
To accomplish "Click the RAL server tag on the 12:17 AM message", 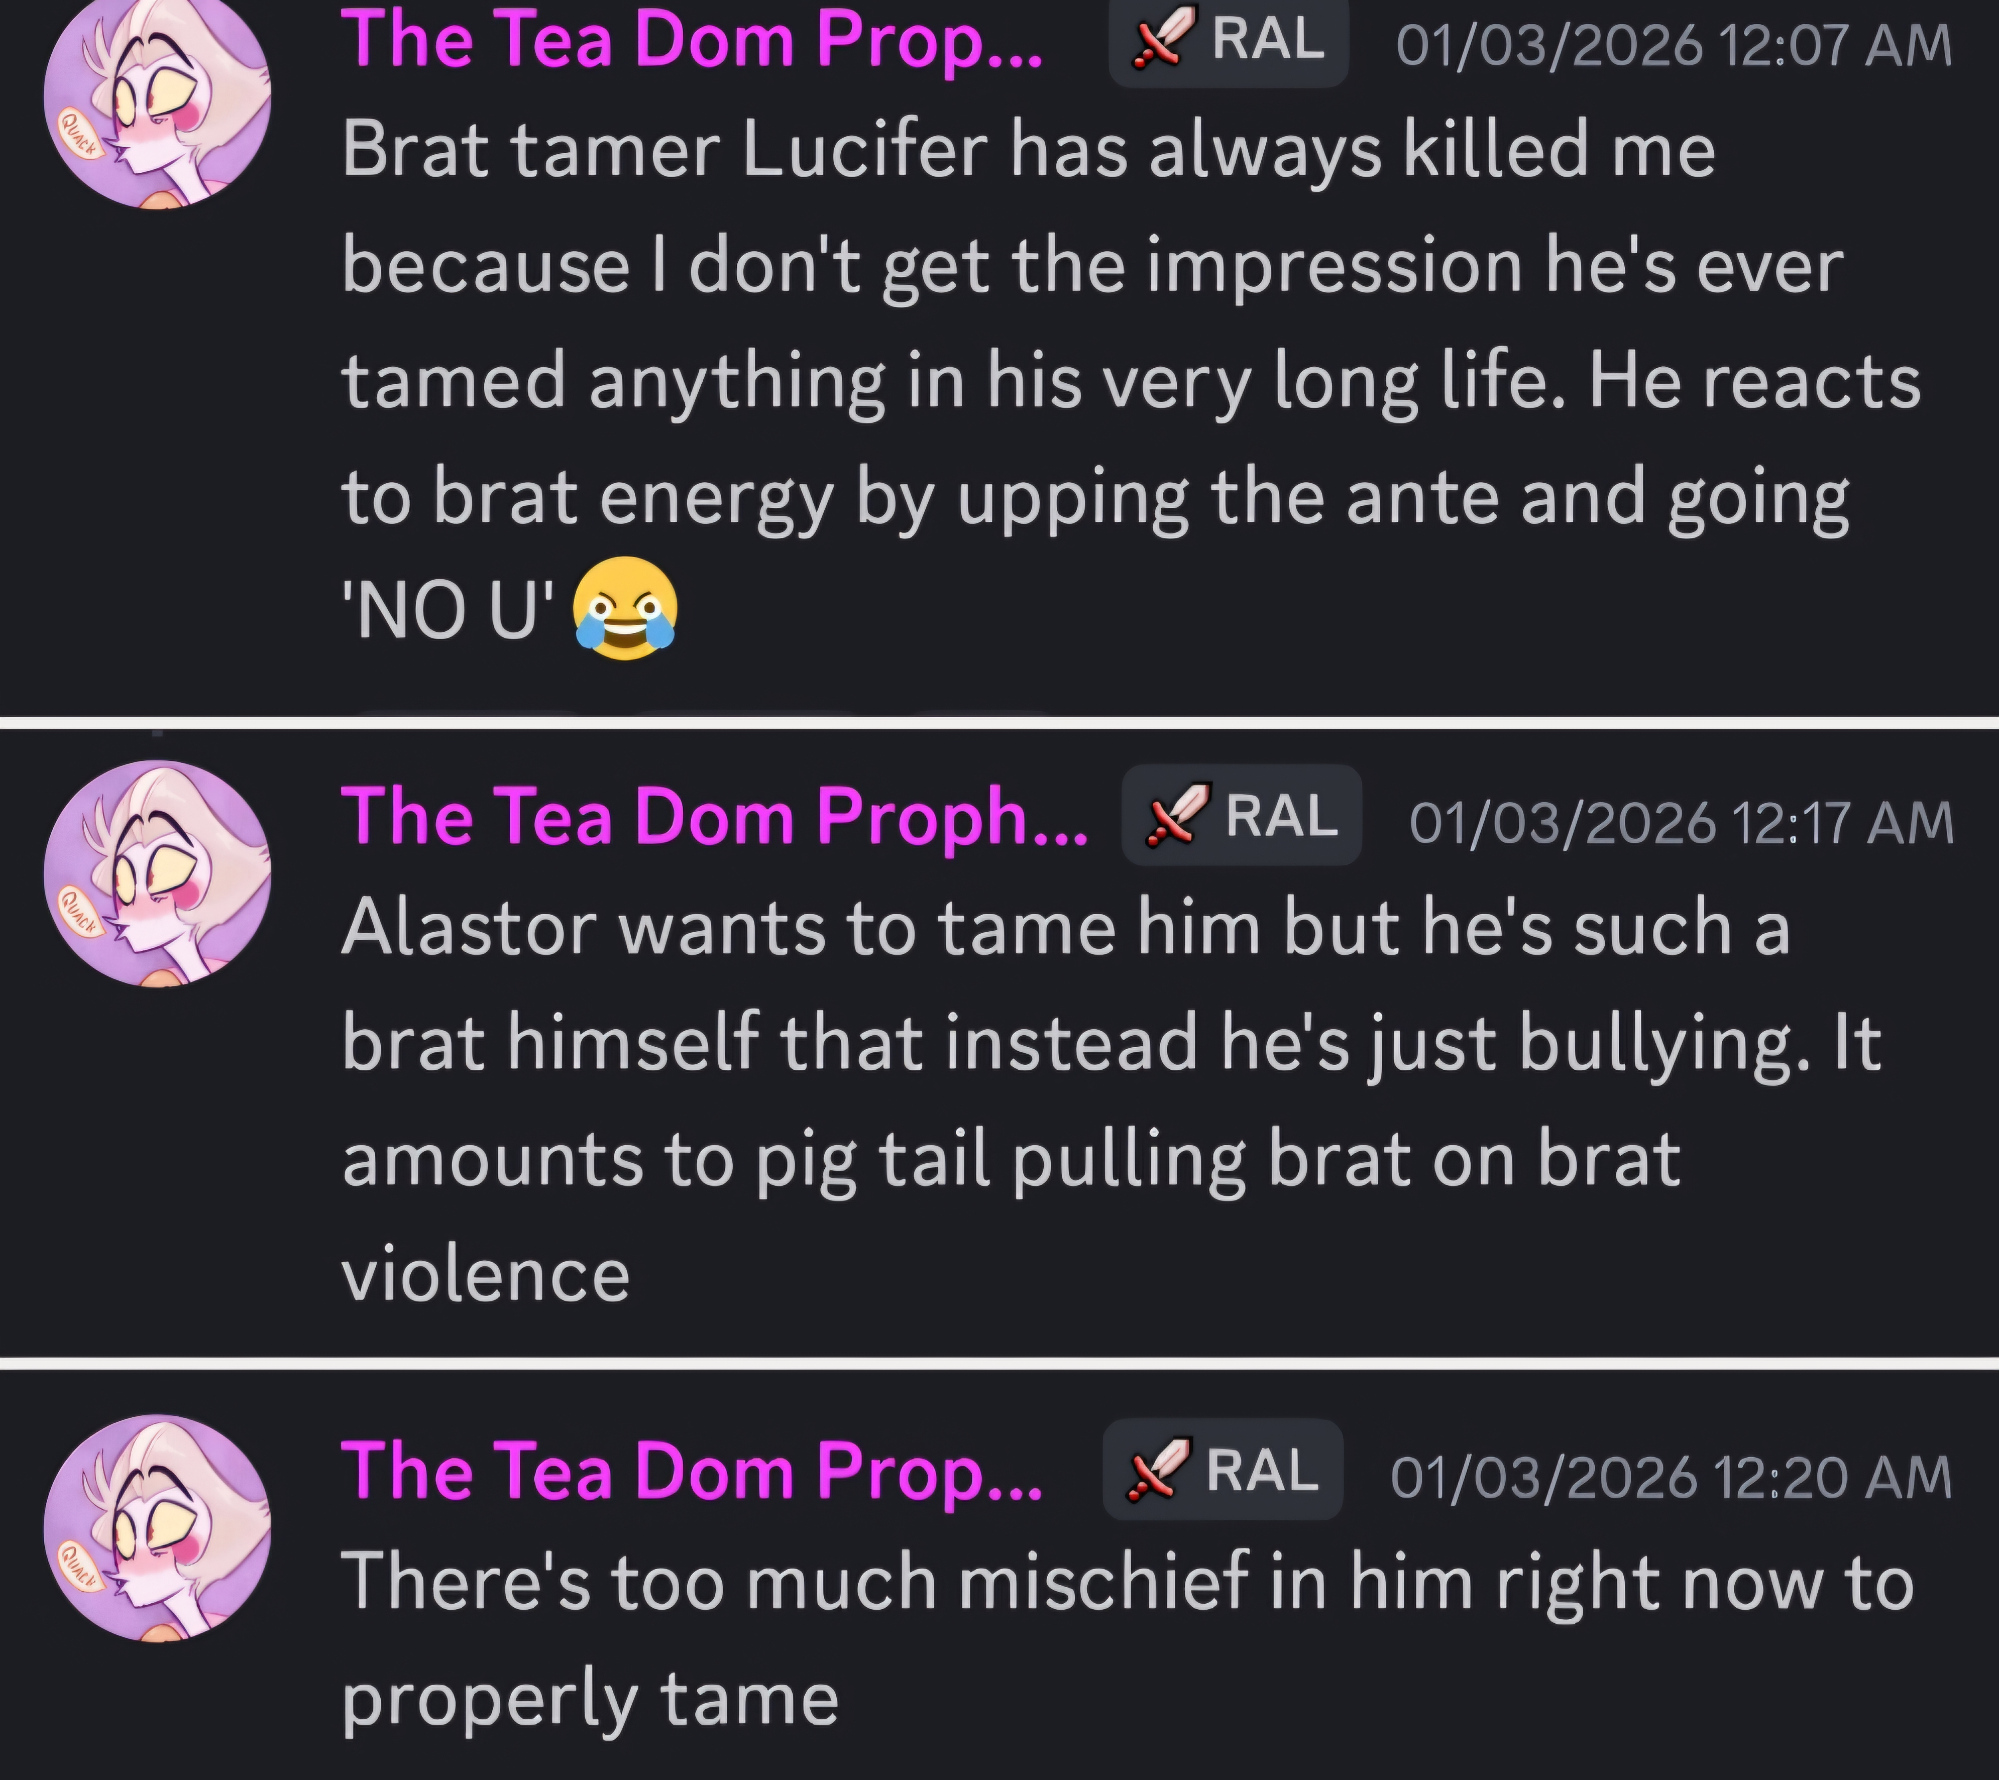I will [1242, 815].
